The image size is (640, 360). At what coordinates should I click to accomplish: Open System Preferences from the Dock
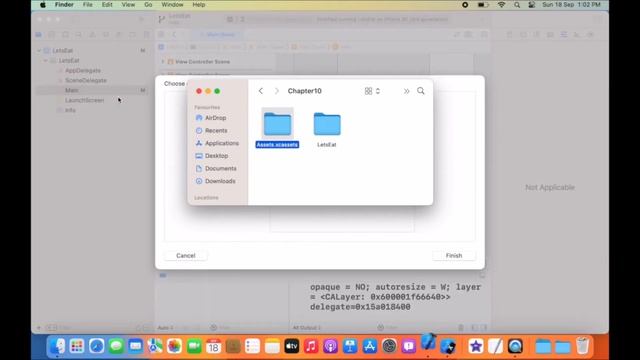pos(389,347)
